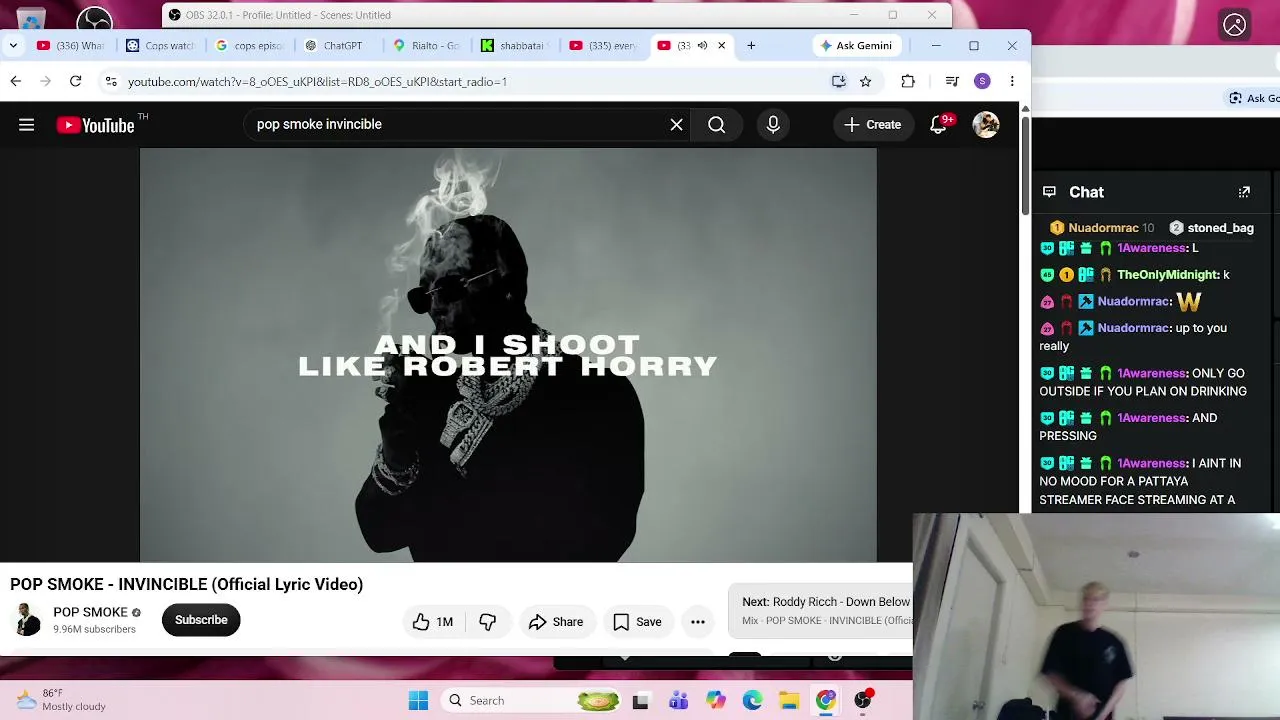Click the video title POP SMOKE - INVINCIBLE

187,585
